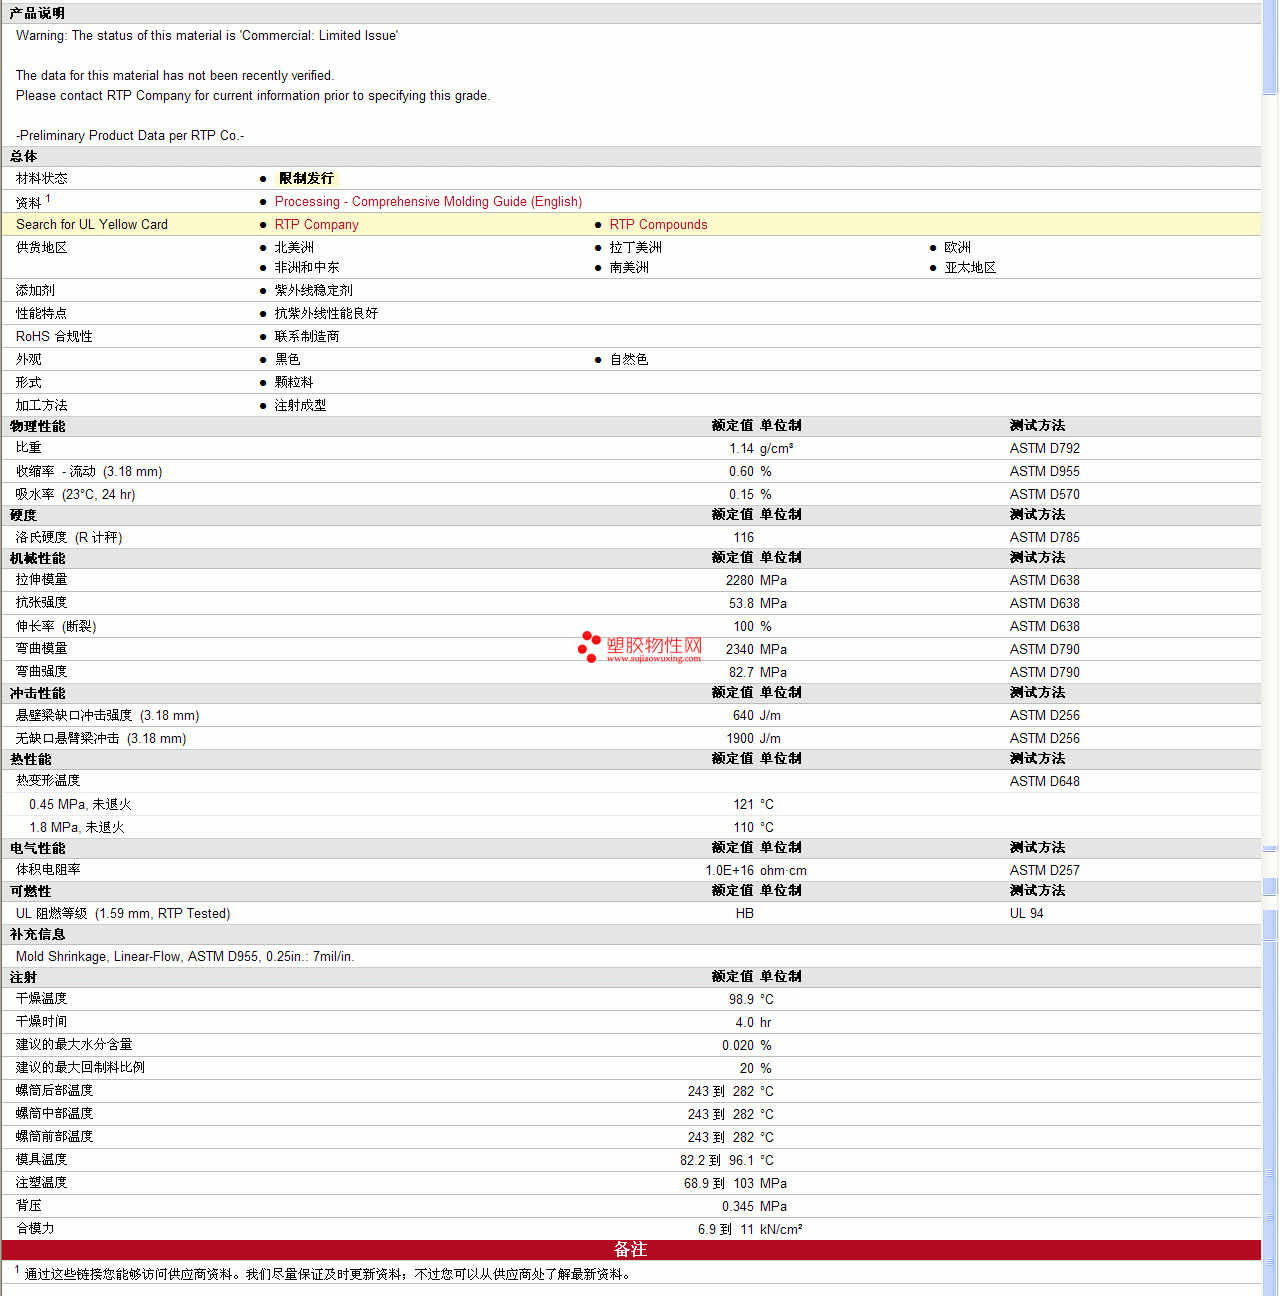Select the 'ASTM D257' test method
Screen dimensions: 1280x1296
coord(1045,871)
